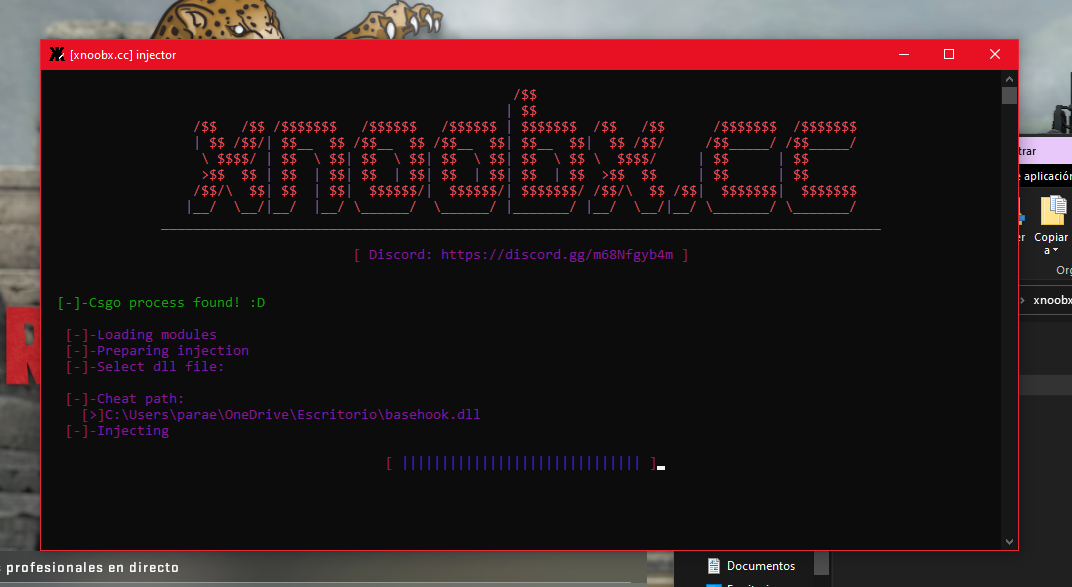The width and height of the screenshot is (1072, 587).
Task: Maximize the xnoobx injector window
Action: (949, 55)
